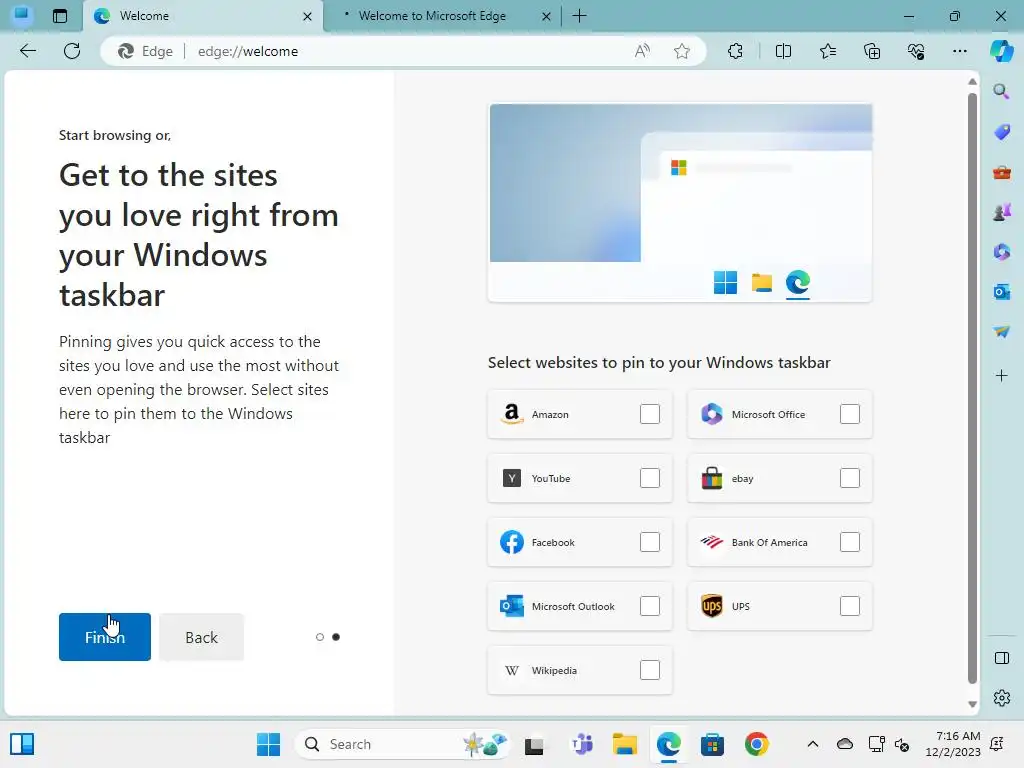Image resolution: width=1024 pixels, height=768 pixels.
Task: Toggle sidebar visibility icon near bottom
Action: point(1001,658)
